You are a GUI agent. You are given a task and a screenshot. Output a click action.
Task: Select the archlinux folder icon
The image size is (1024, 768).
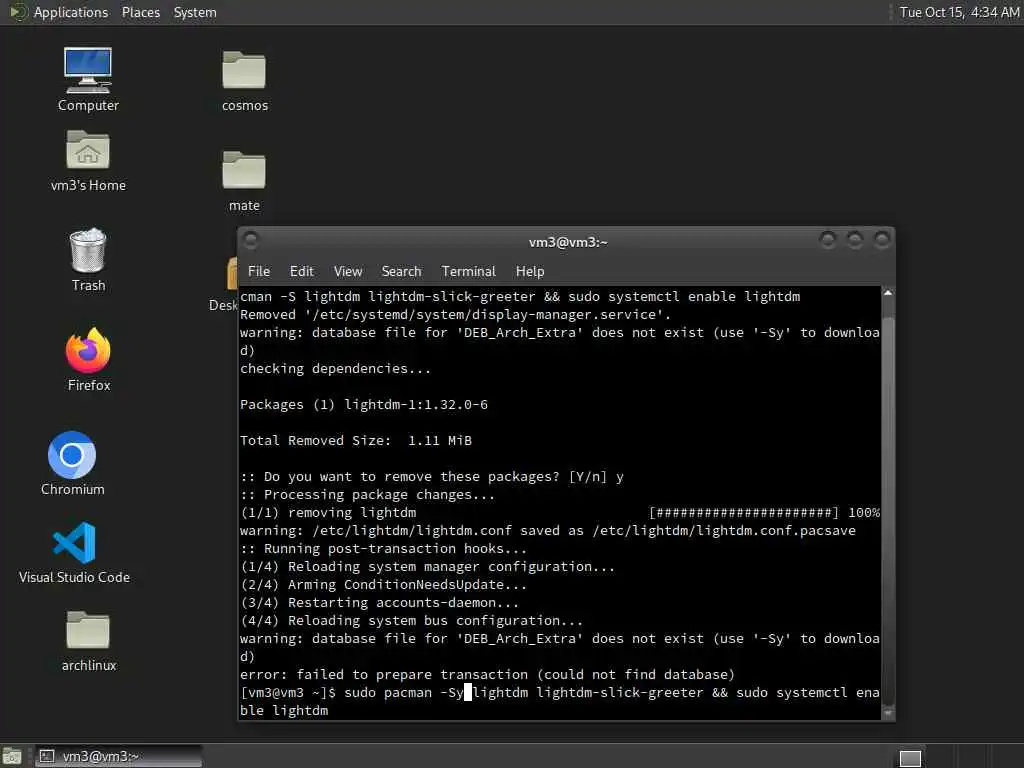[x=88, y=641]
